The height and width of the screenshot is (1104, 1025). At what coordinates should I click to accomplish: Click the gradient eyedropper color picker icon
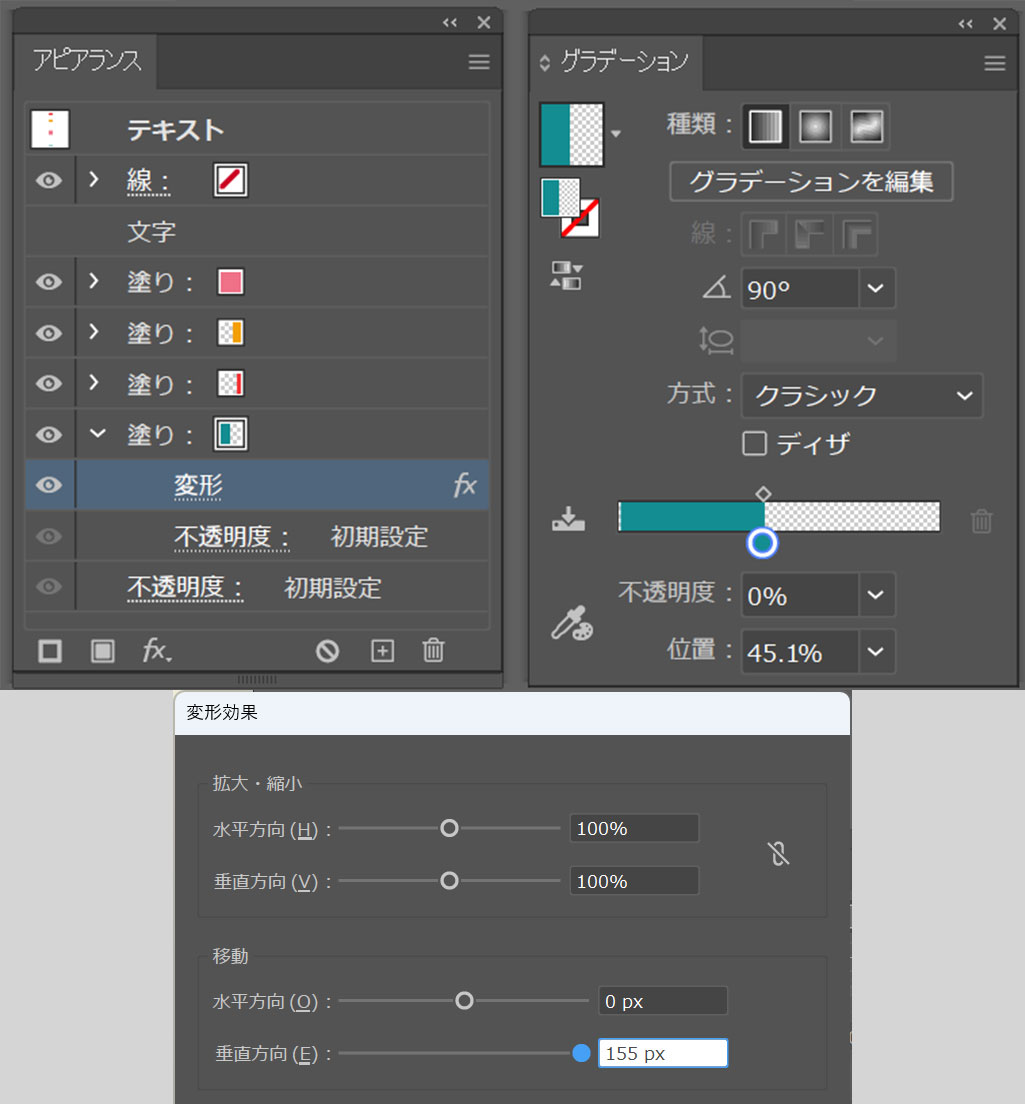pyautogui.click(x=571, y=624)
